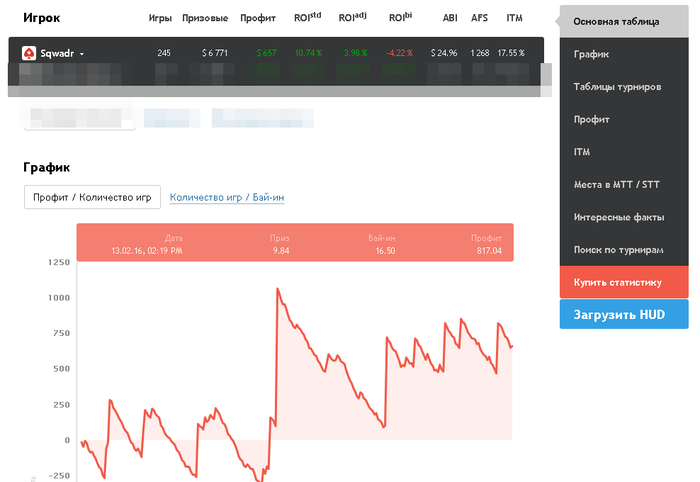Click the 1250 y-axis label
Image resolution: width=700 pixels, height=482 pixels.
[x=59, y=262]
